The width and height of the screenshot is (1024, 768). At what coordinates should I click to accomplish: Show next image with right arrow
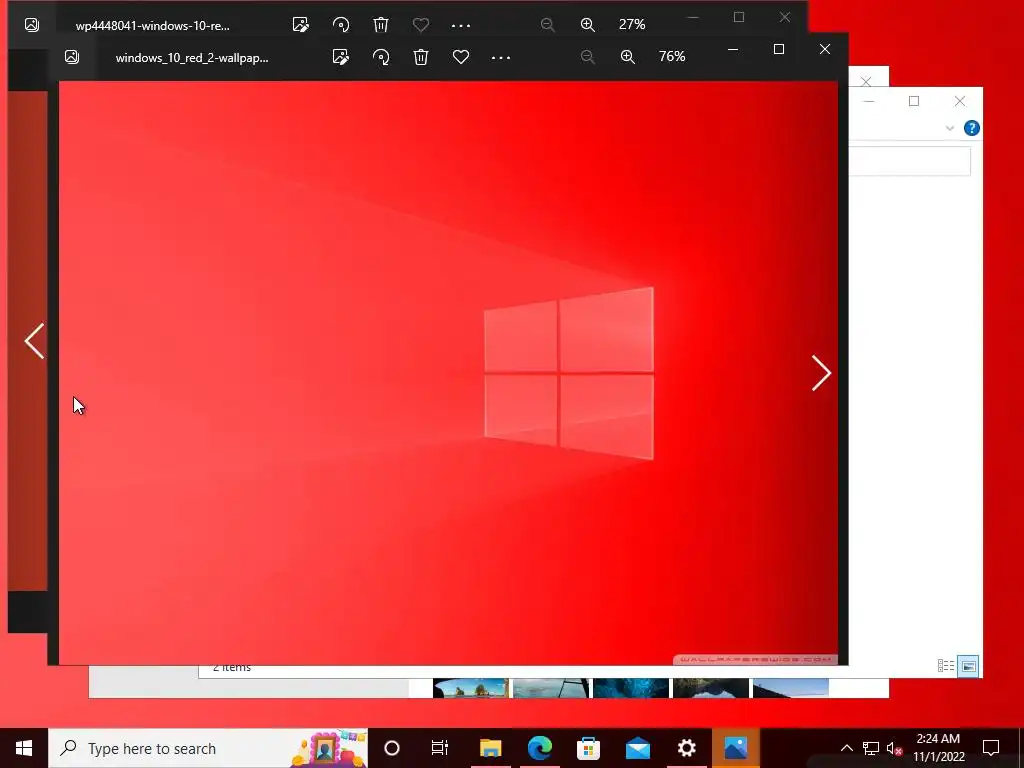(x=821, y=373)
